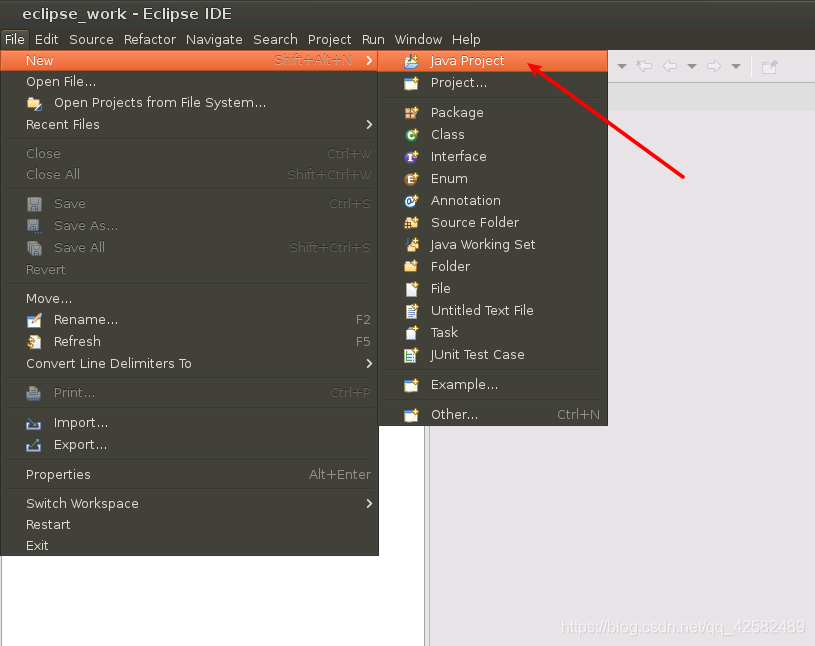Open the Search menu
Viewport: 815px width, 646px height.
pyautogui.click(x=275, y=39)
